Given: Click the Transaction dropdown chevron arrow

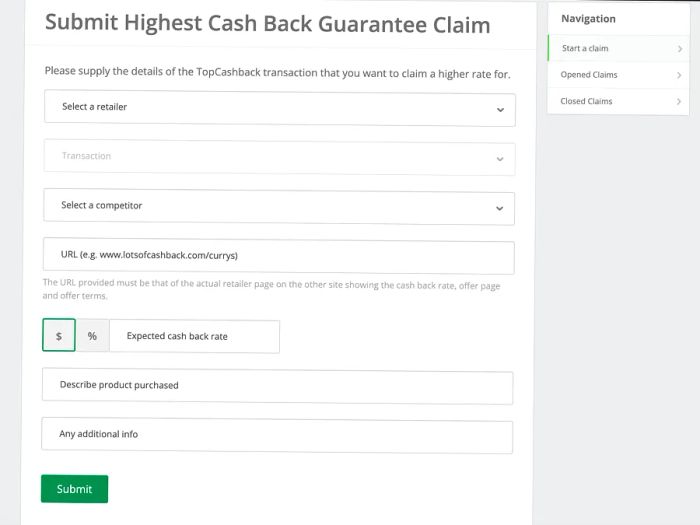Looking at the screenshot, I should [500, 159].
